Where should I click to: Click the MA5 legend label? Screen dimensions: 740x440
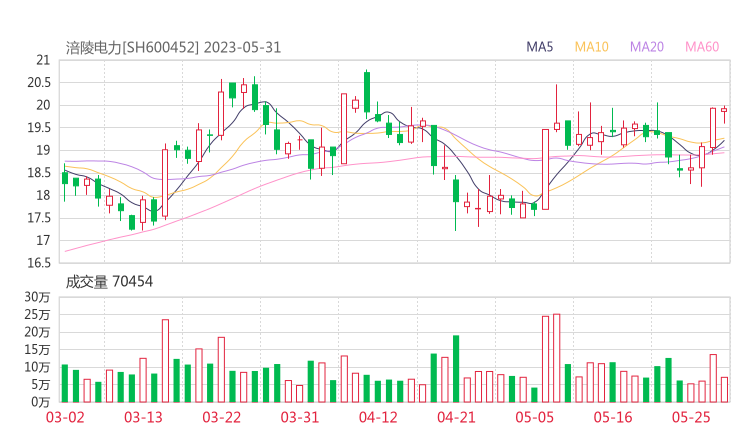(539, 47)
